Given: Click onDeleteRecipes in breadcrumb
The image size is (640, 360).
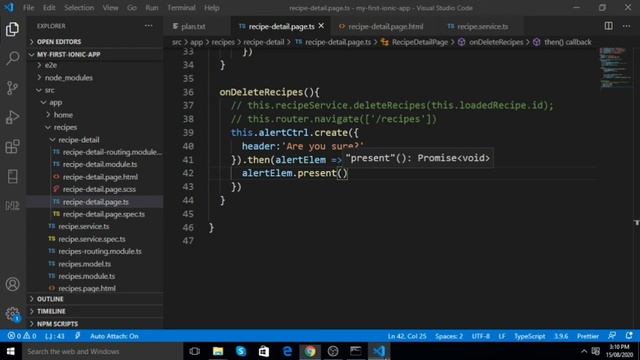Looking at the screenshot, I should [x=496, y=42].
